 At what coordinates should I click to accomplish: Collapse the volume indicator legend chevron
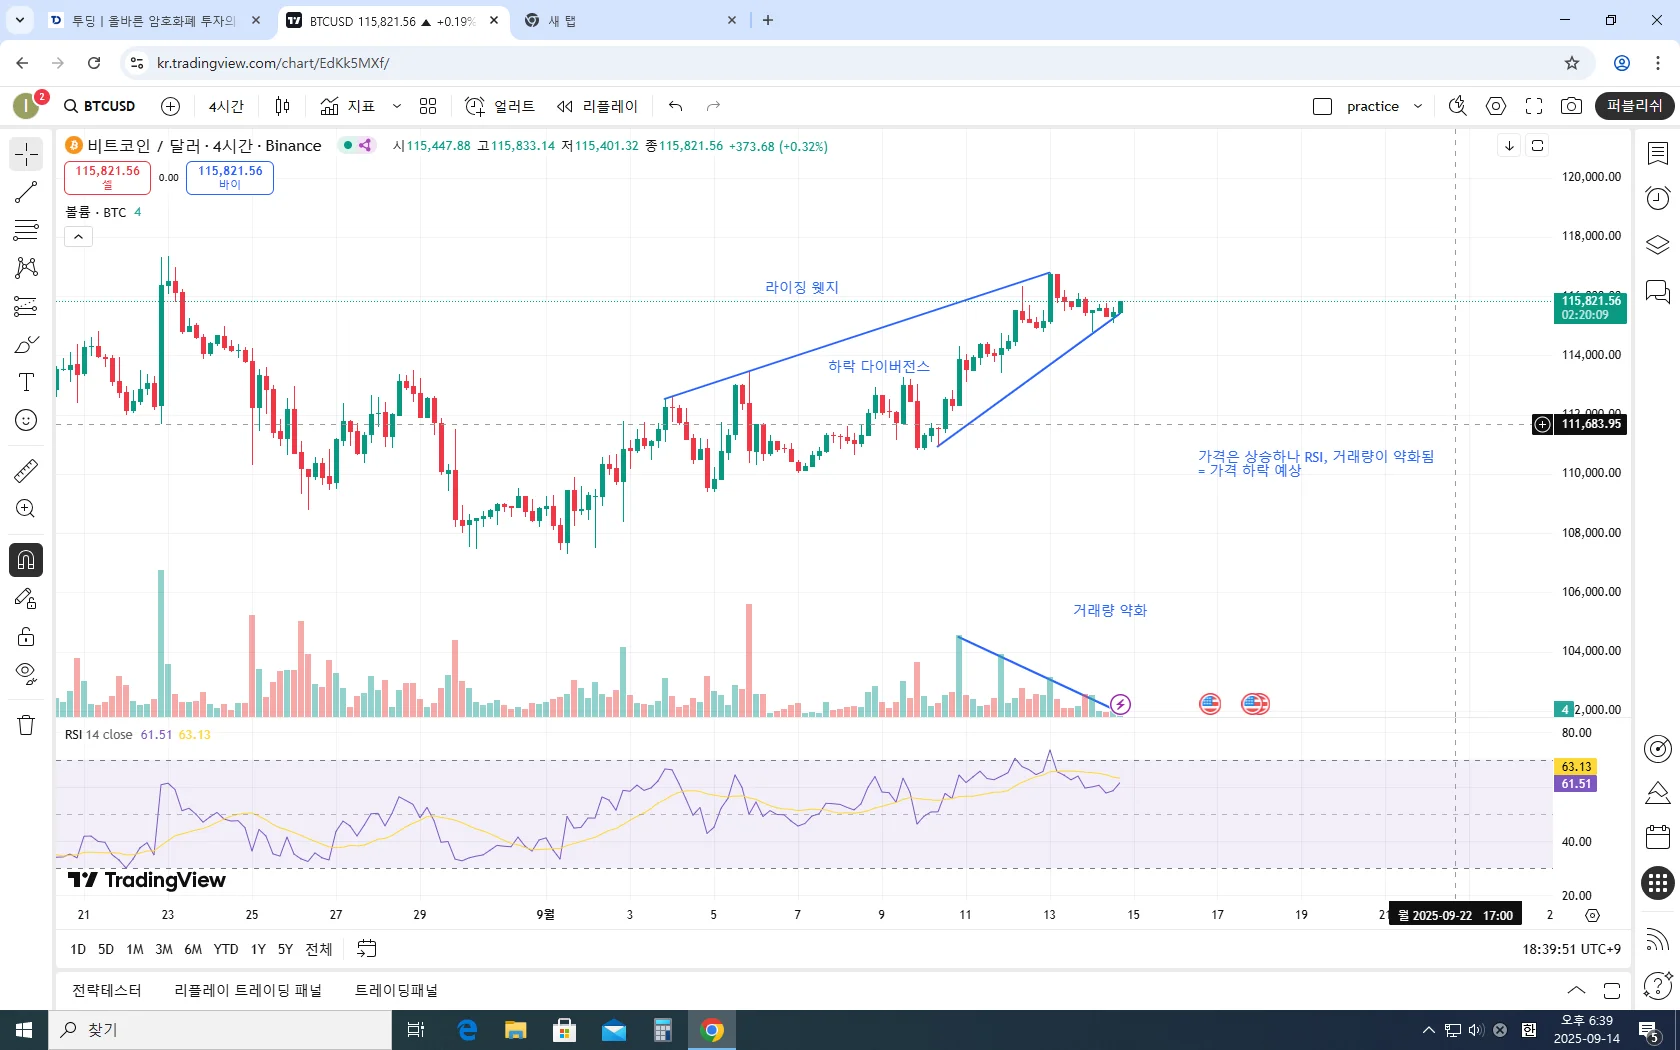[x=78, y=237]
